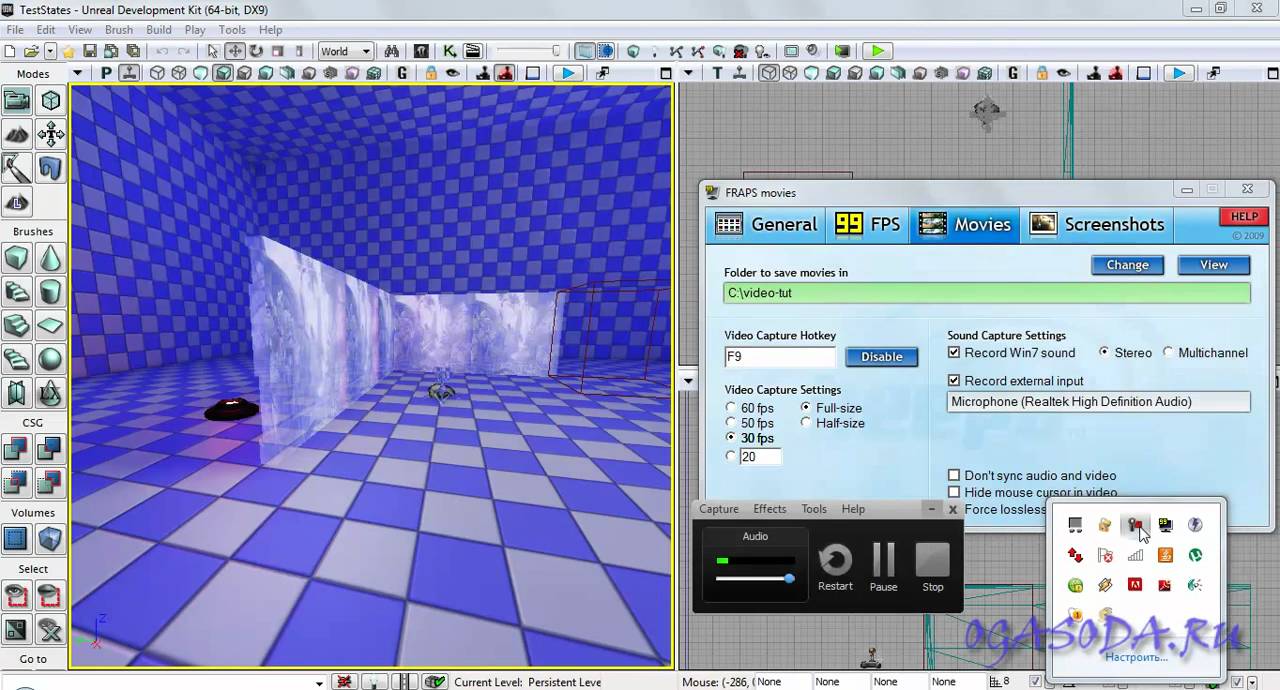Open Current Level dropdown arrow
This screenshot has width=1280, height=690.
[x=320, y=683]
